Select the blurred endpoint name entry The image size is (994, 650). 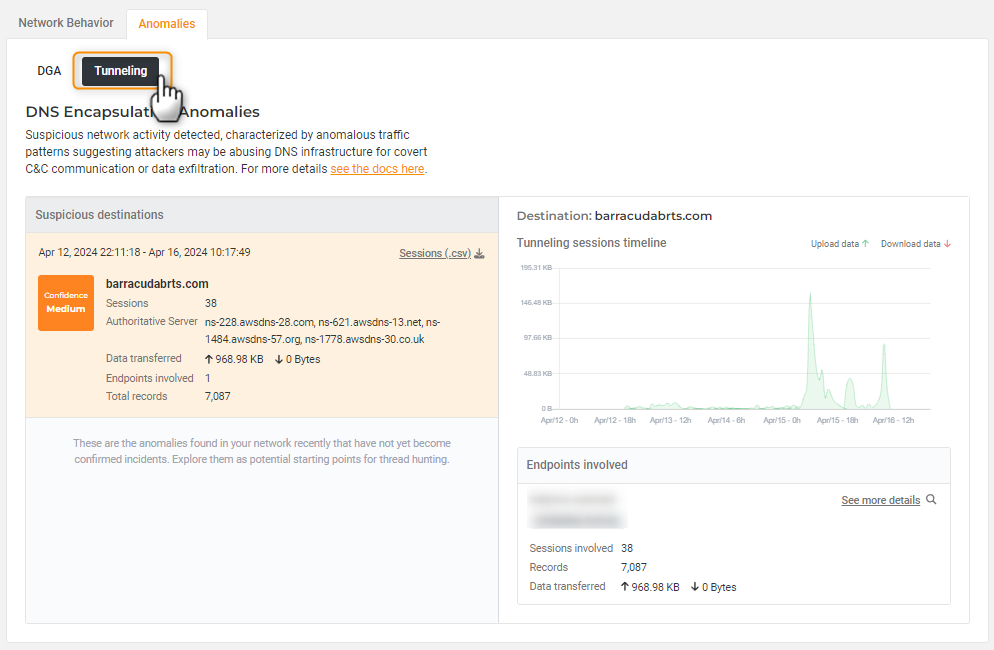[x=572, y=499]
